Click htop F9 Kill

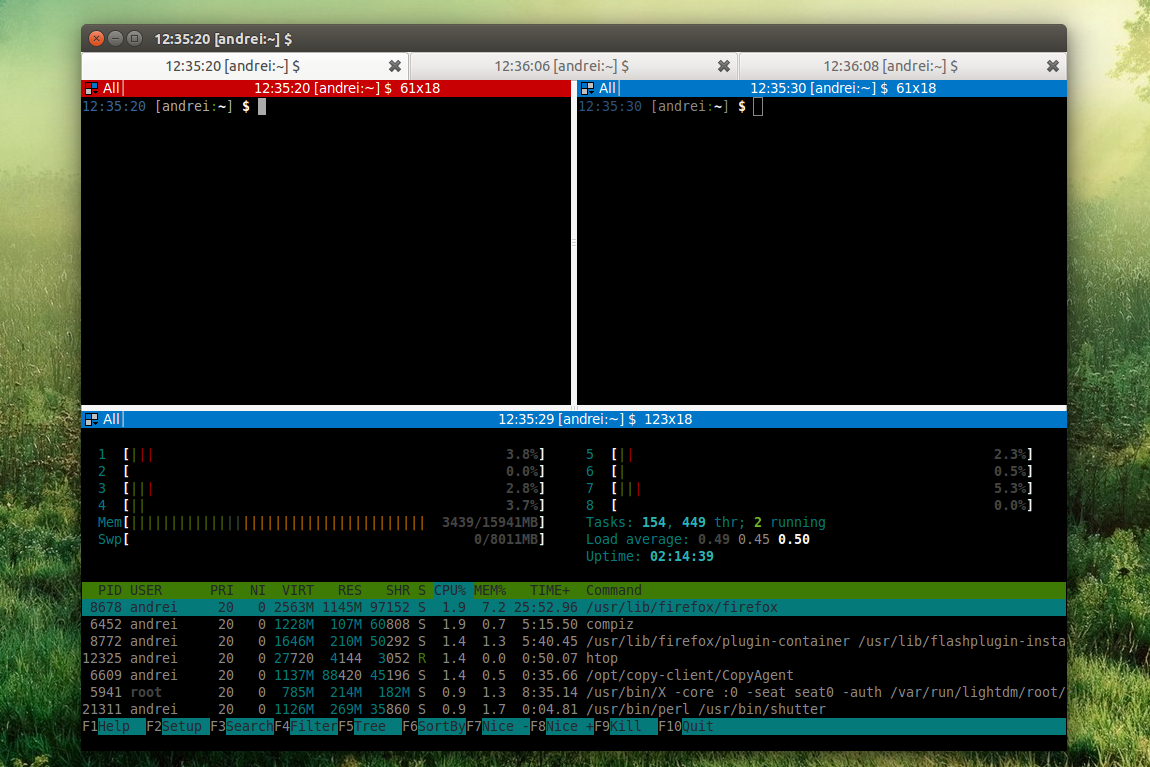[x=626, y=727]
